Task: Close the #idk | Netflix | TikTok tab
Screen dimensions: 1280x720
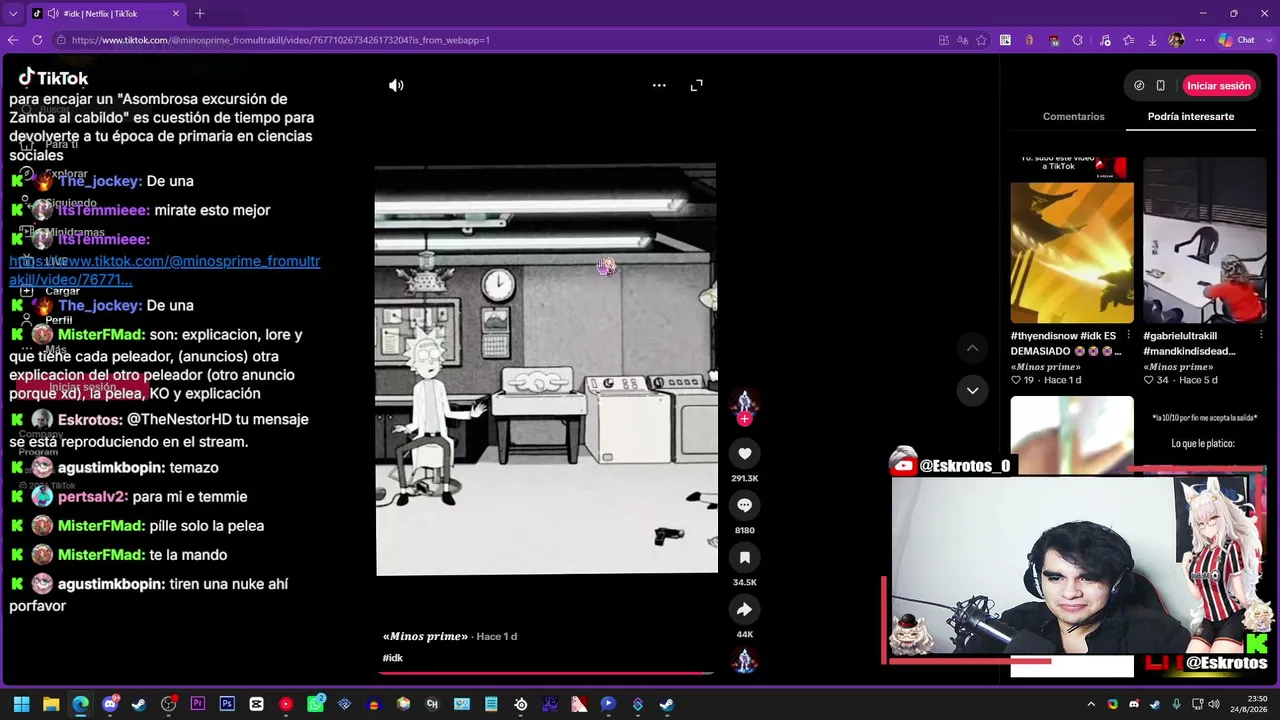Action: coord(176,14)
